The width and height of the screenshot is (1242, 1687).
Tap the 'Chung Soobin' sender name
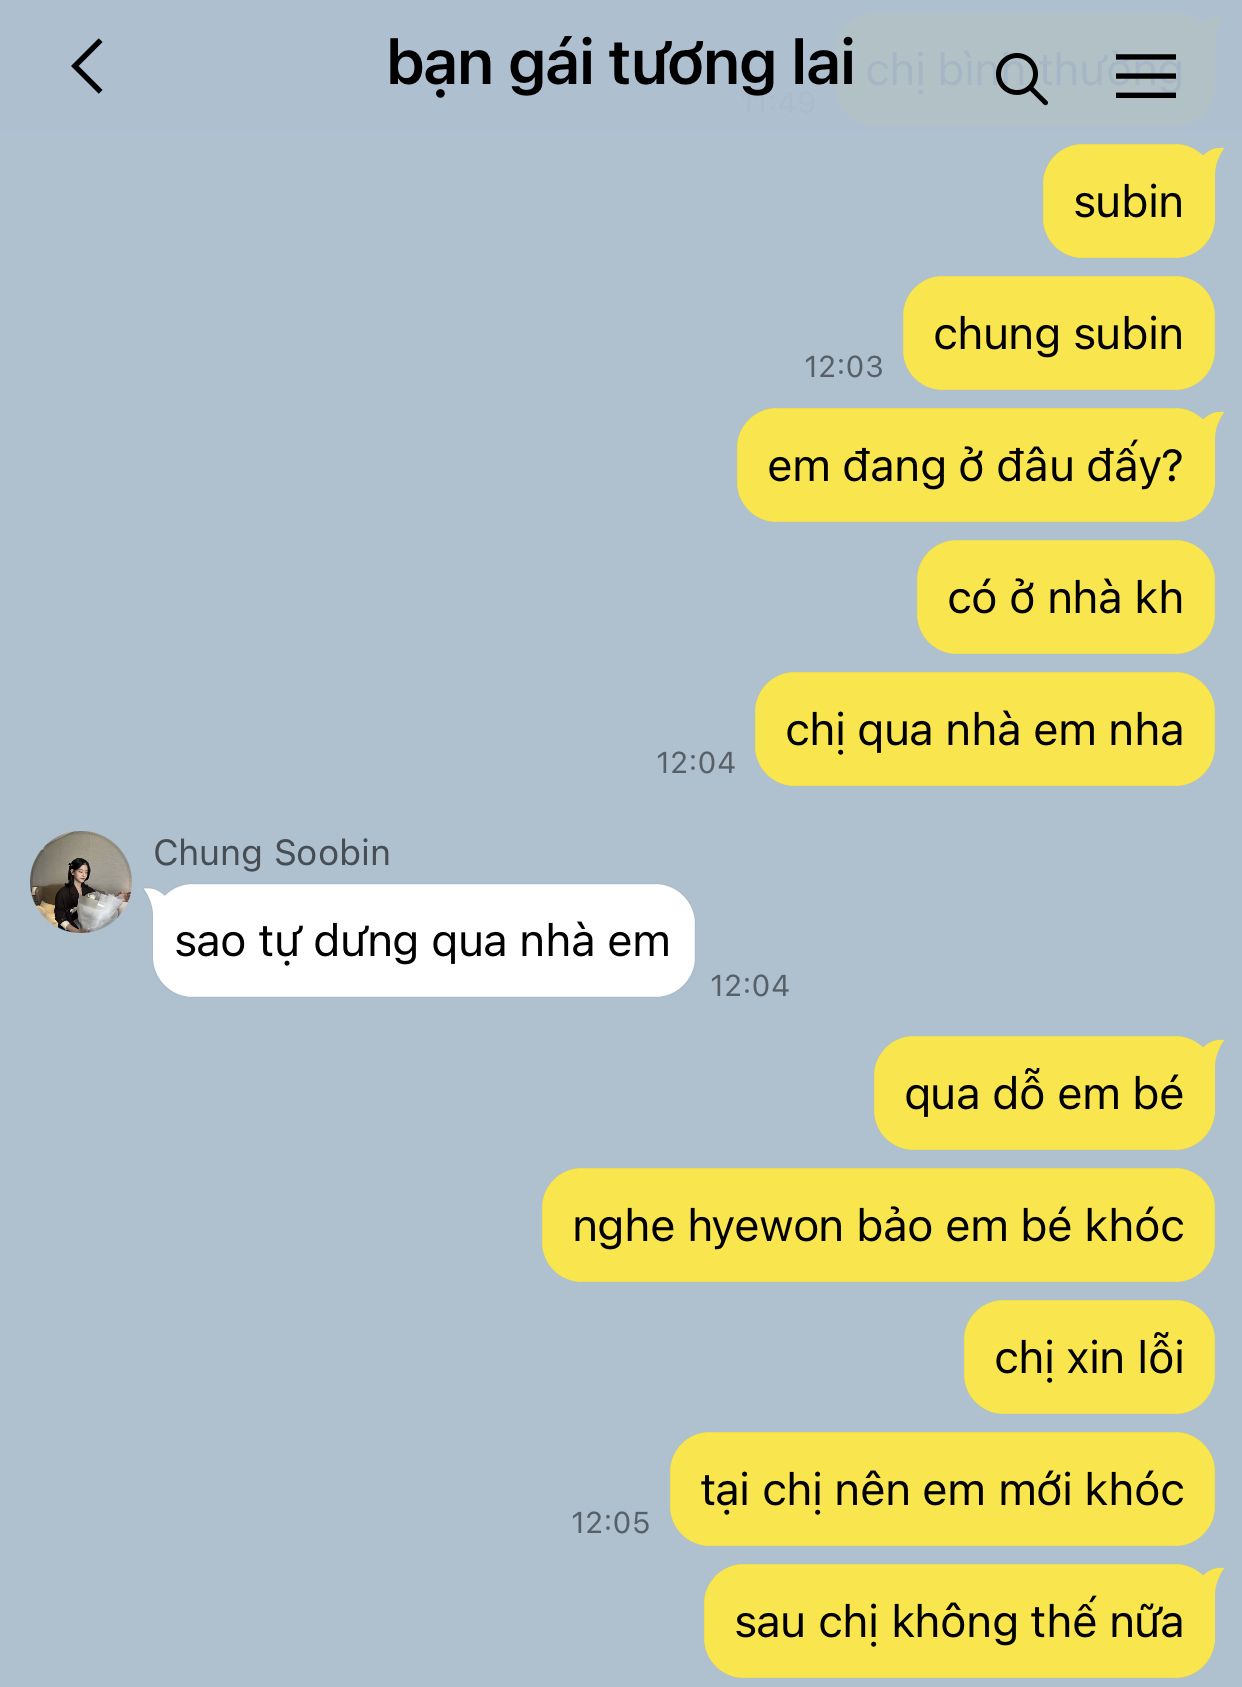point(272,853)
